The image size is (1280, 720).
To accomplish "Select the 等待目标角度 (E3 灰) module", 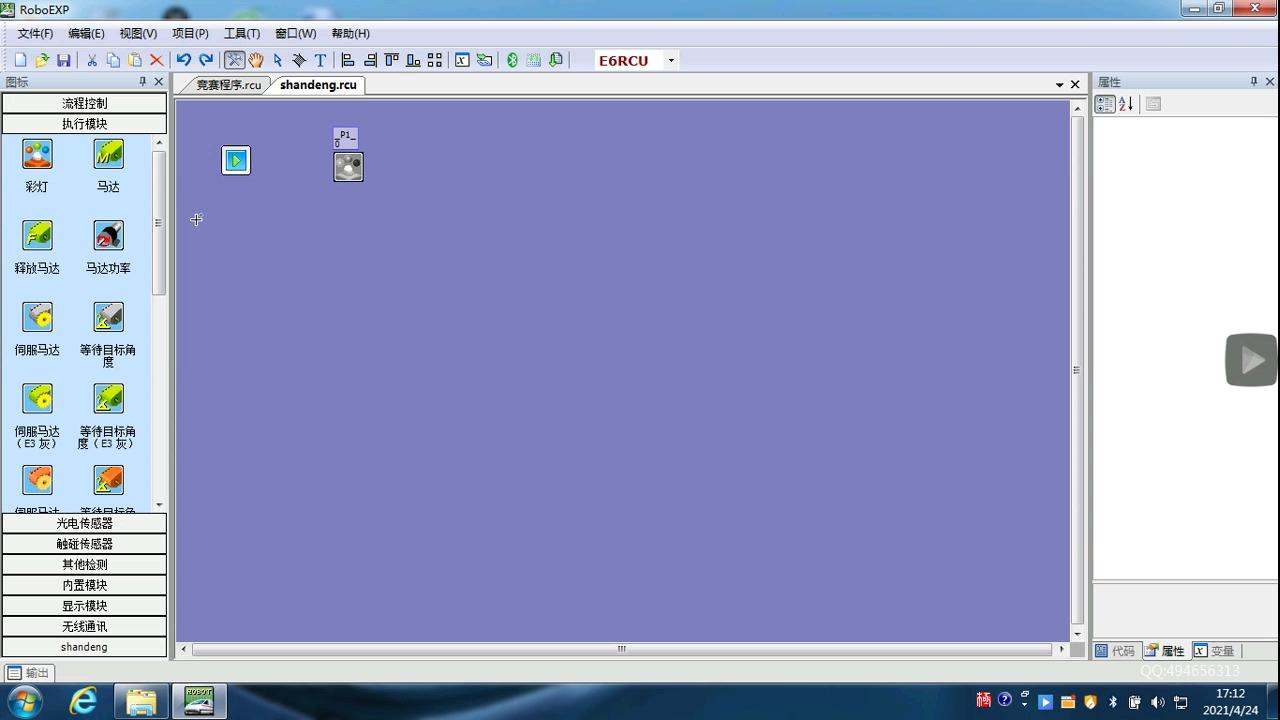I will tap(108, 399).
